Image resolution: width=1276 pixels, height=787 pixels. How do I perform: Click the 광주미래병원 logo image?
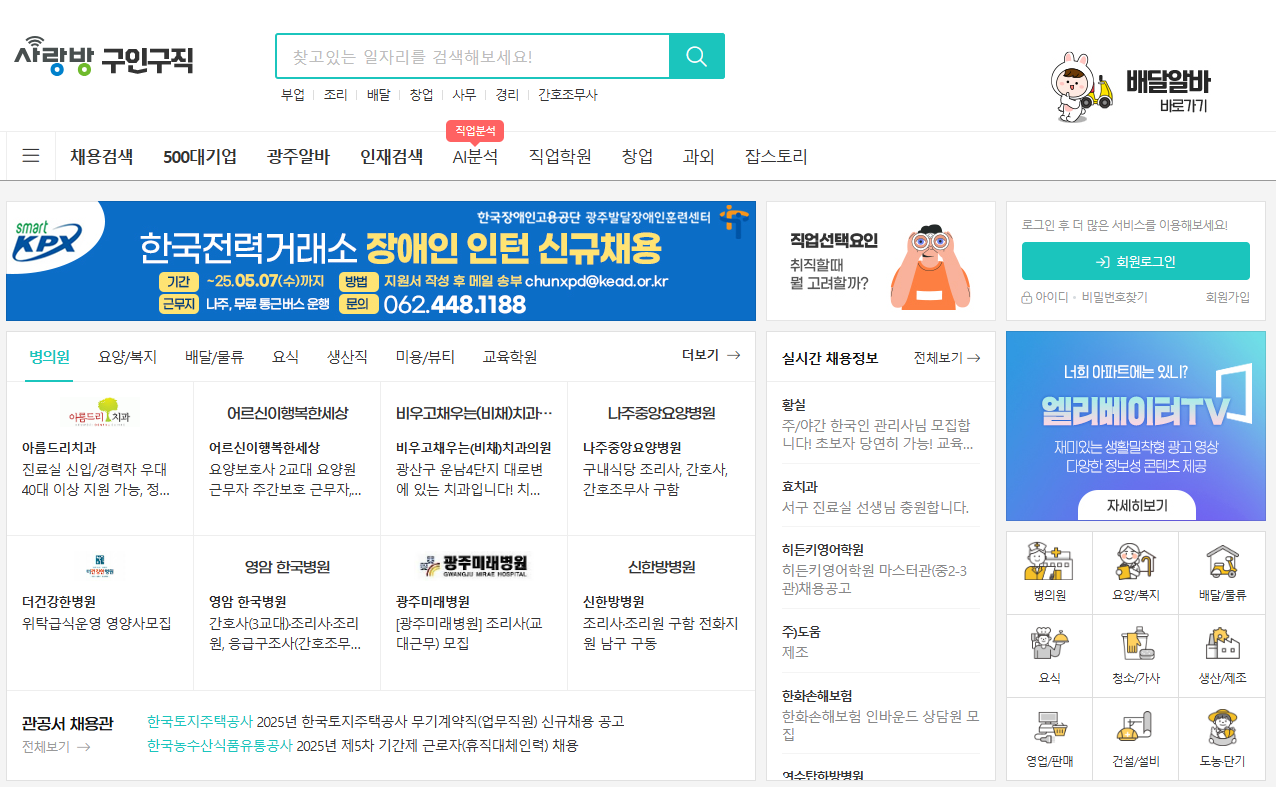[x=474, y=566]
